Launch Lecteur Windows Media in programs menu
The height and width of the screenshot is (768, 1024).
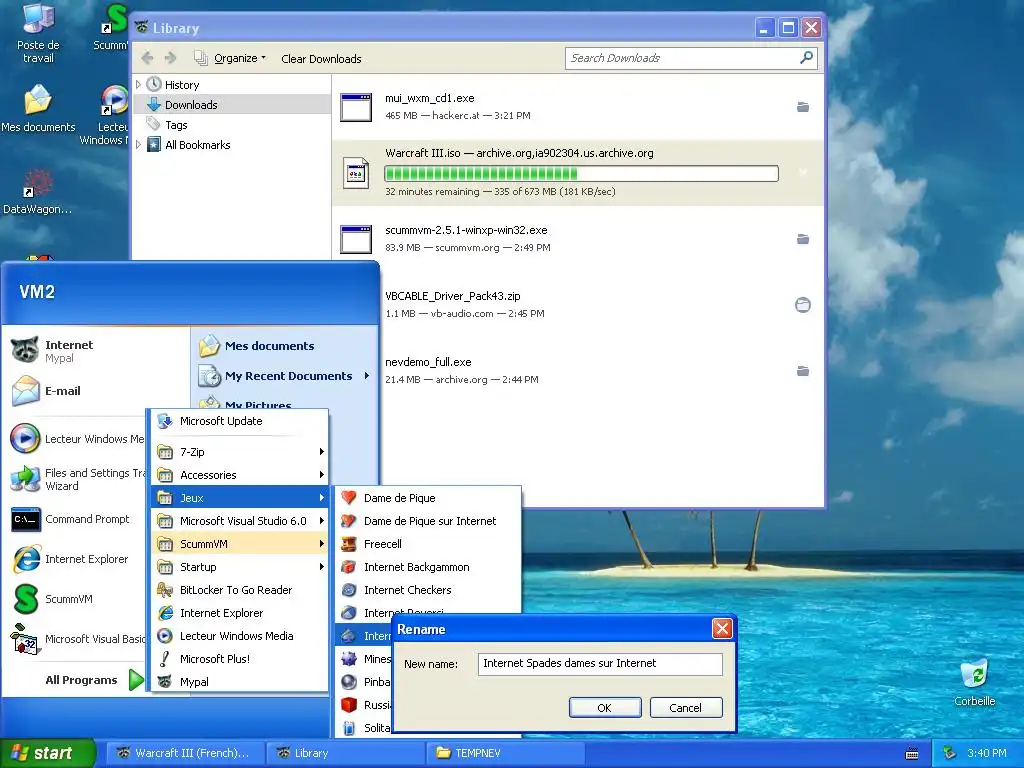coord(239,635)
